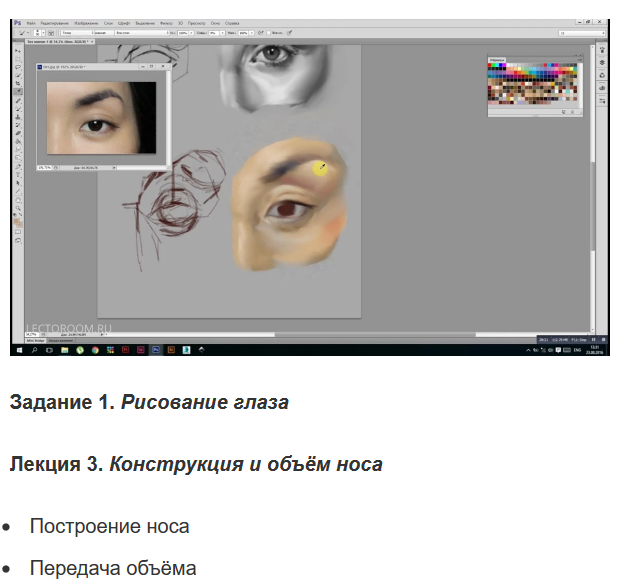Select the Move tool in Photoshop toolbar
Viewport: 636px width, 586px height.
[x=18, y=51]
